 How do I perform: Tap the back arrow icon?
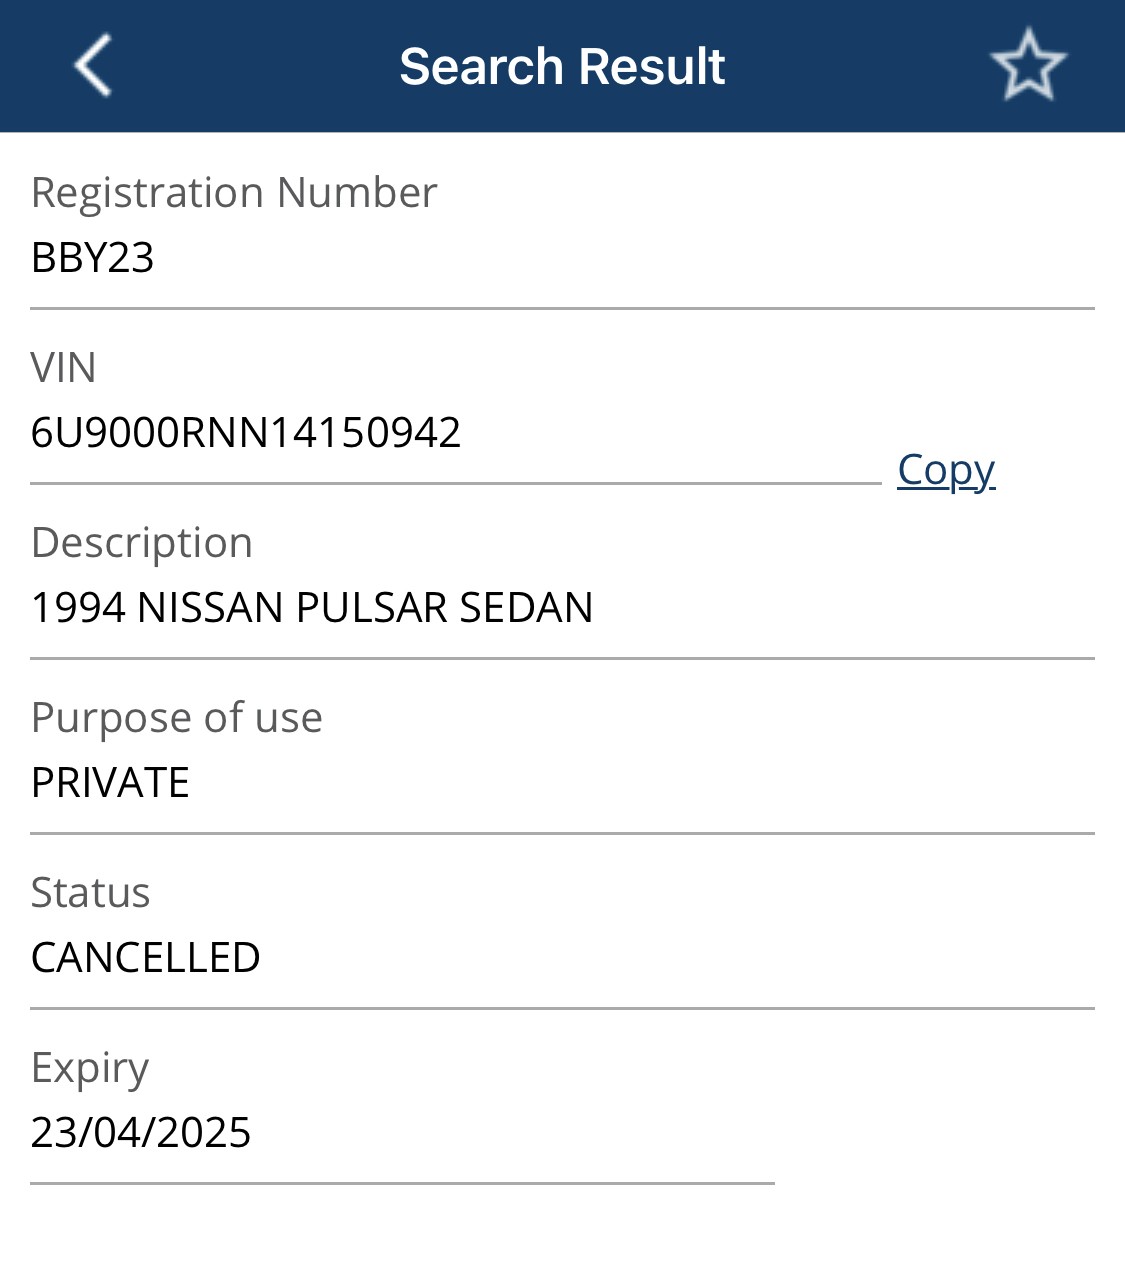pos(93,66)
